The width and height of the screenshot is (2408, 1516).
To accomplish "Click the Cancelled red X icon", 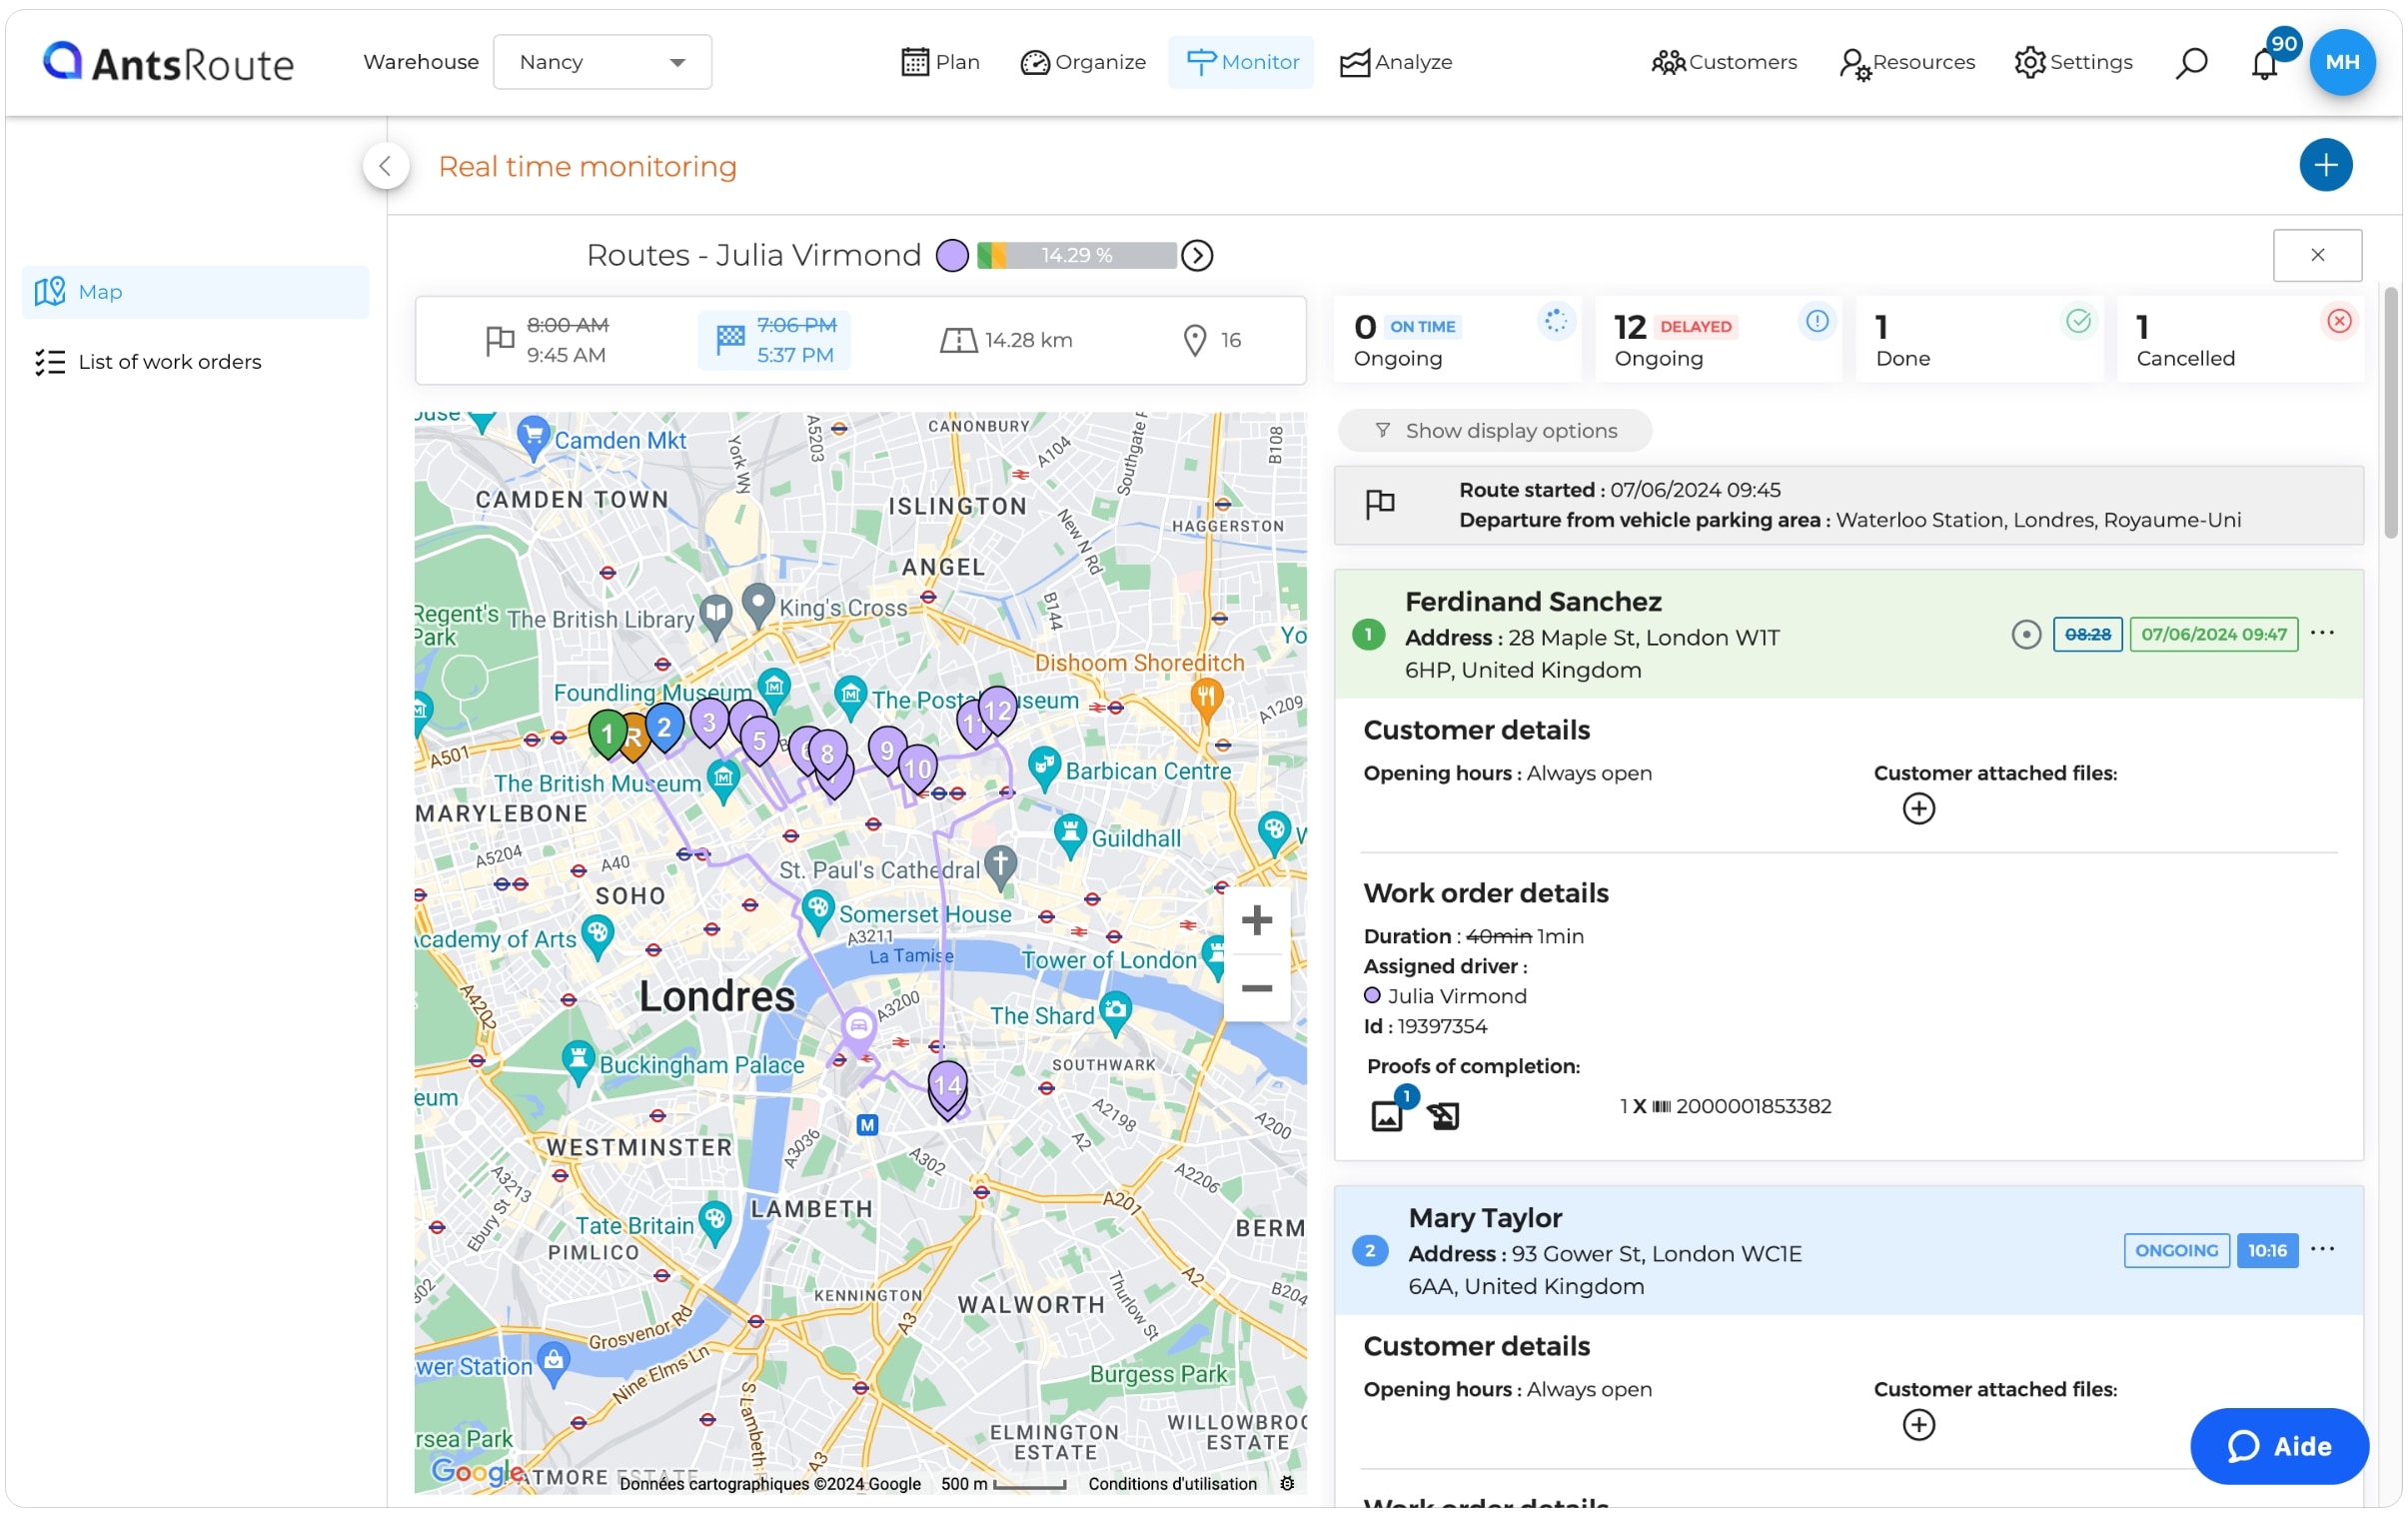I will (x=2338, y=322).
